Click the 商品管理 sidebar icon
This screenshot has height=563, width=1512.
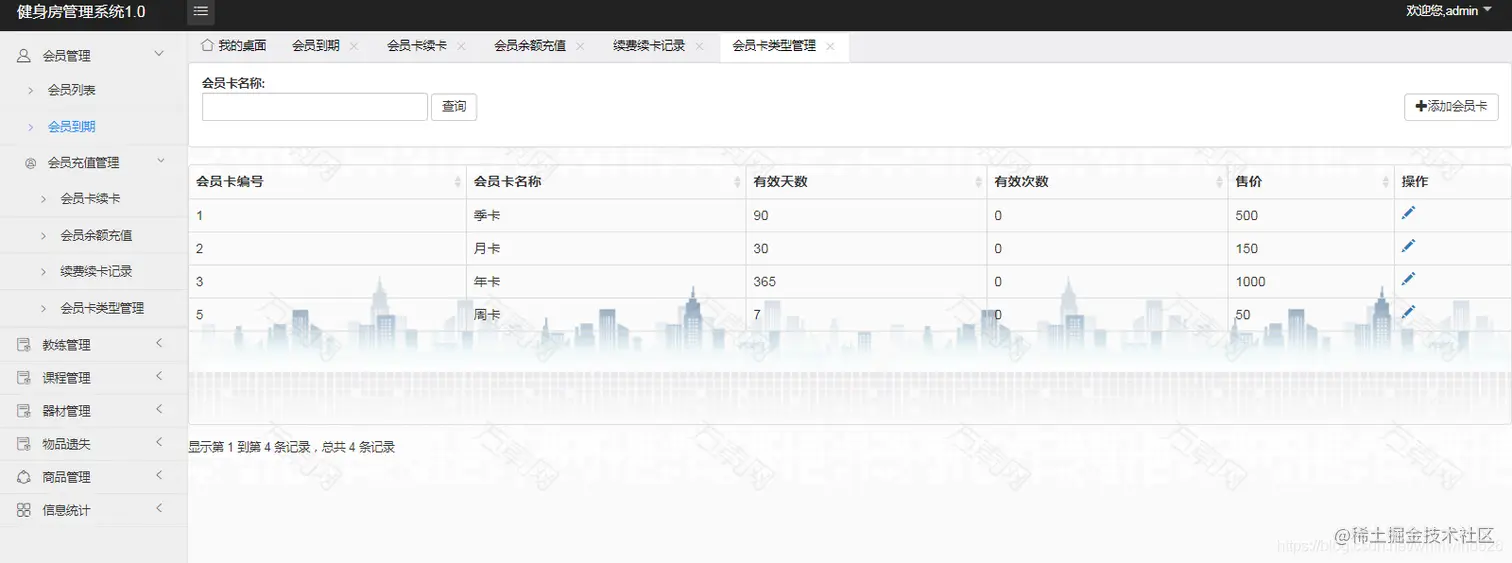(24, 477)
